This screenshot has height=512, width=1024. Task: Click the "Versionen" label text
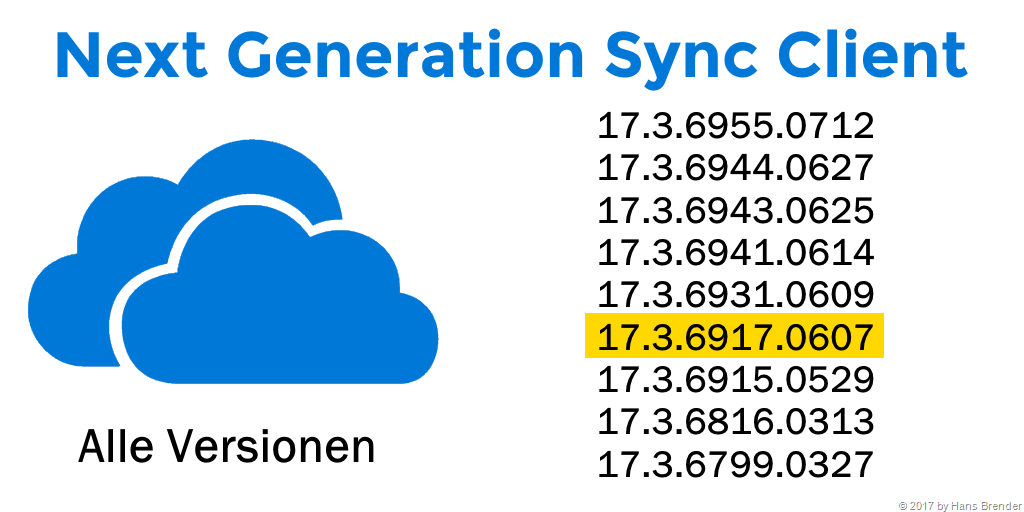click(x=268, y=446)
